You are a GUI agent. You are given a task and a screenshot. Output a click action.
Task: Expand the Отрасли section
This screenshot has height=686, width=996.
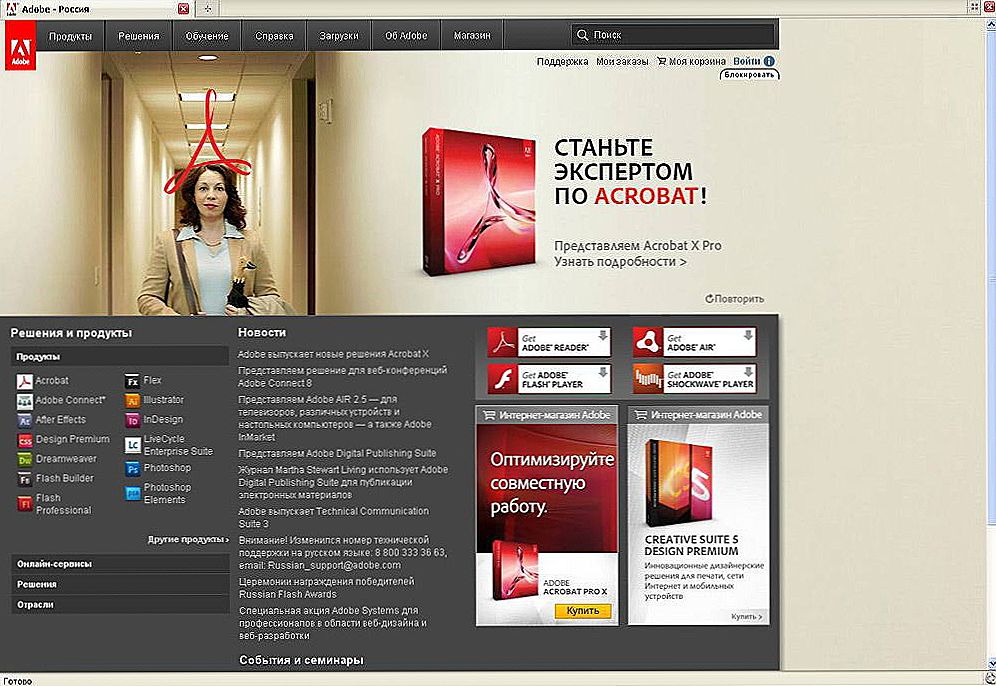click(x=119, y=605)
